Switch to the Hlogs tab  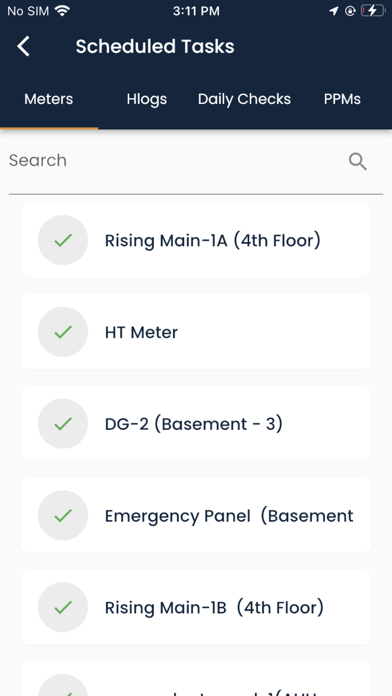tap(147, 99)
